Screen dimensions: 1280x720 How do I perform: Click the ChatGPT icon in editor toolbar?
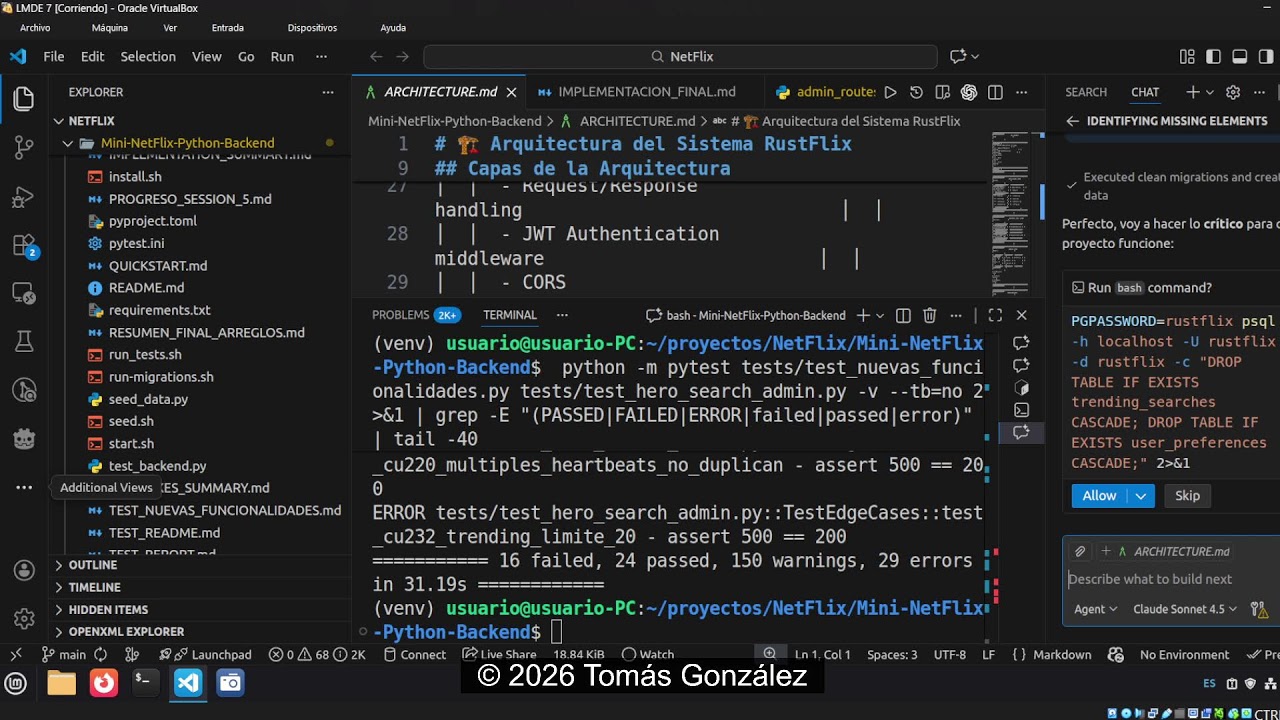(x=968, y=92)
